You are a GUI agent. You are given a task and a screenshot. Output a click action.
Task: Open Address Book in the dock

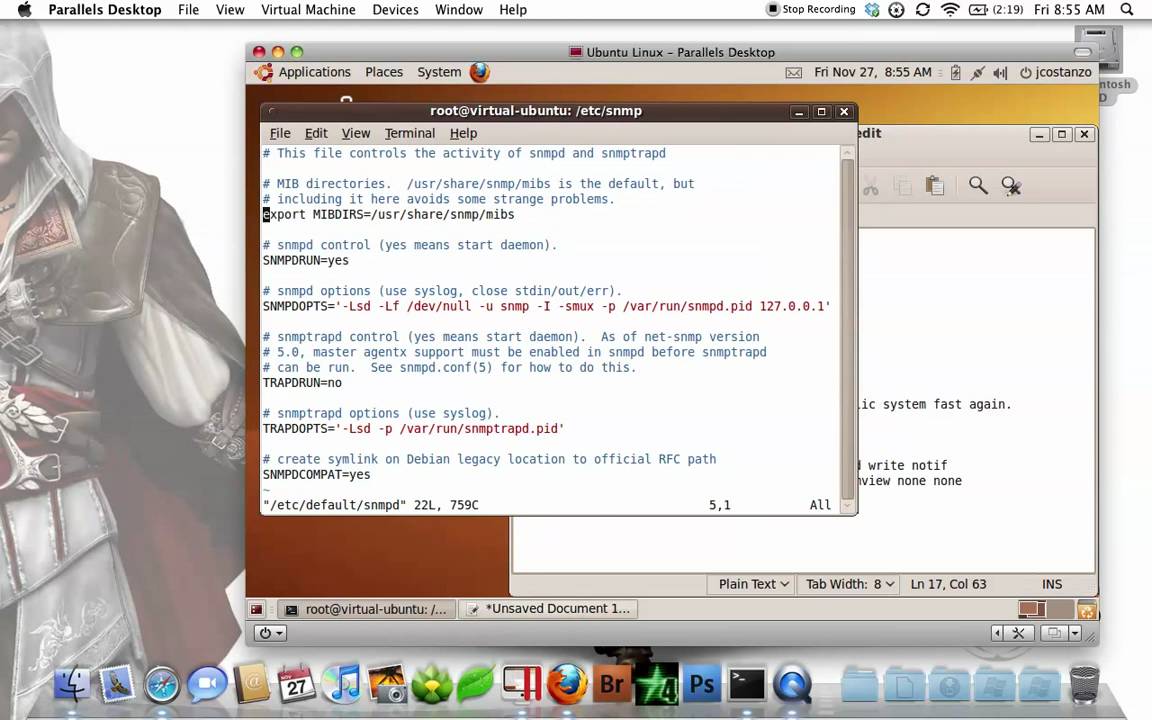pyautogui.click(x=251, y=683)
